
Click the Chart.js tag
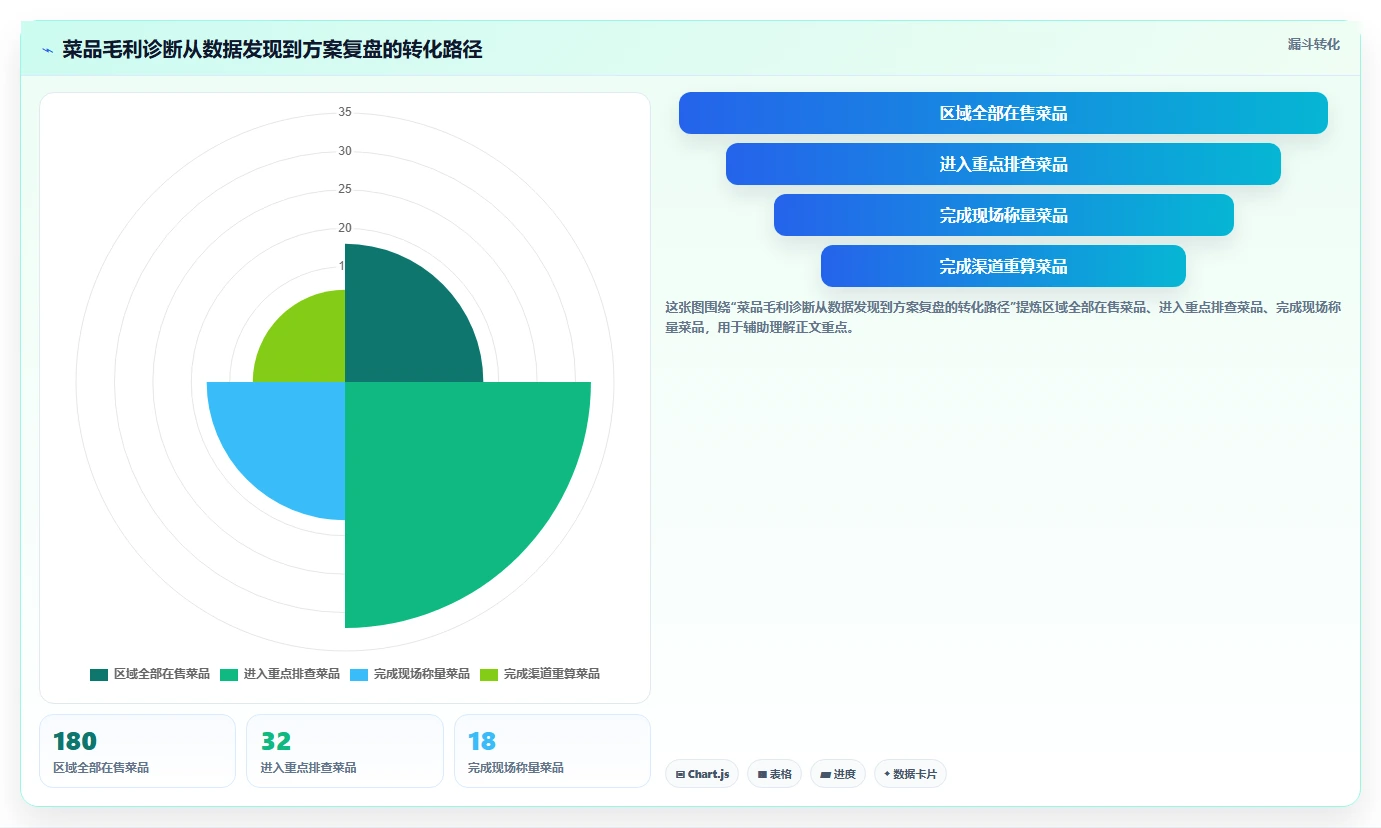[702, 774]
